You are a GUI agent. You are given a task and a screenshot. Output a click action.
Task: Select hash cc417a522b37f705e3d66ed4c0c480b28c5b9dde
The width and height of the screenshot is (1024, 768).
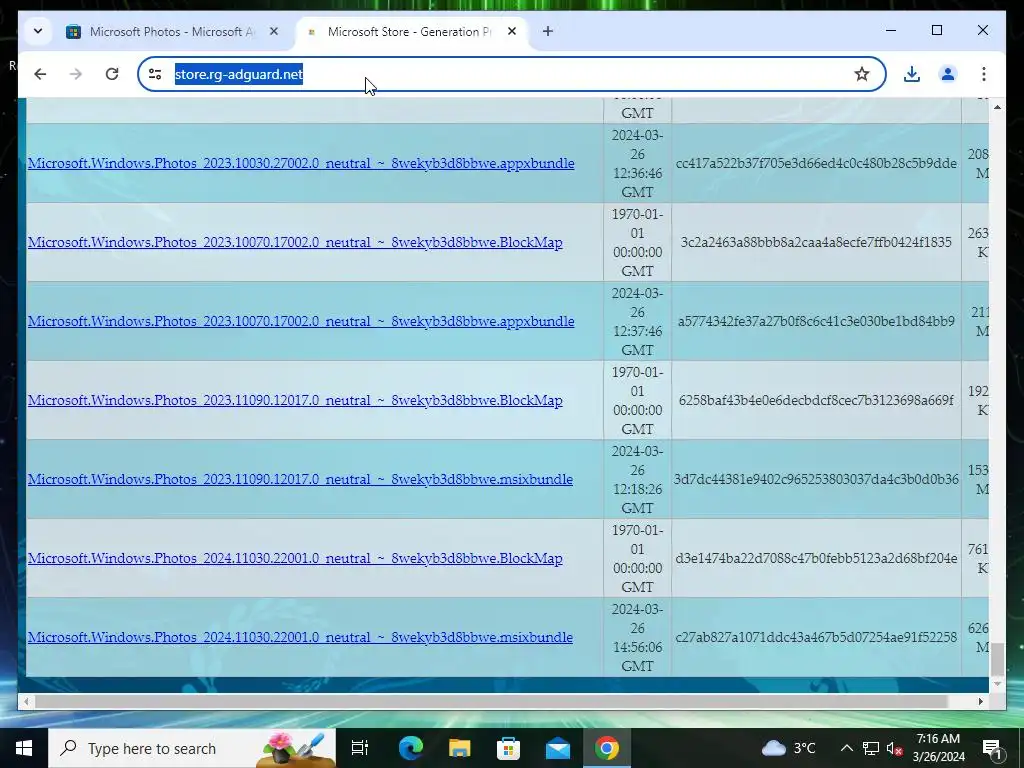816,163
